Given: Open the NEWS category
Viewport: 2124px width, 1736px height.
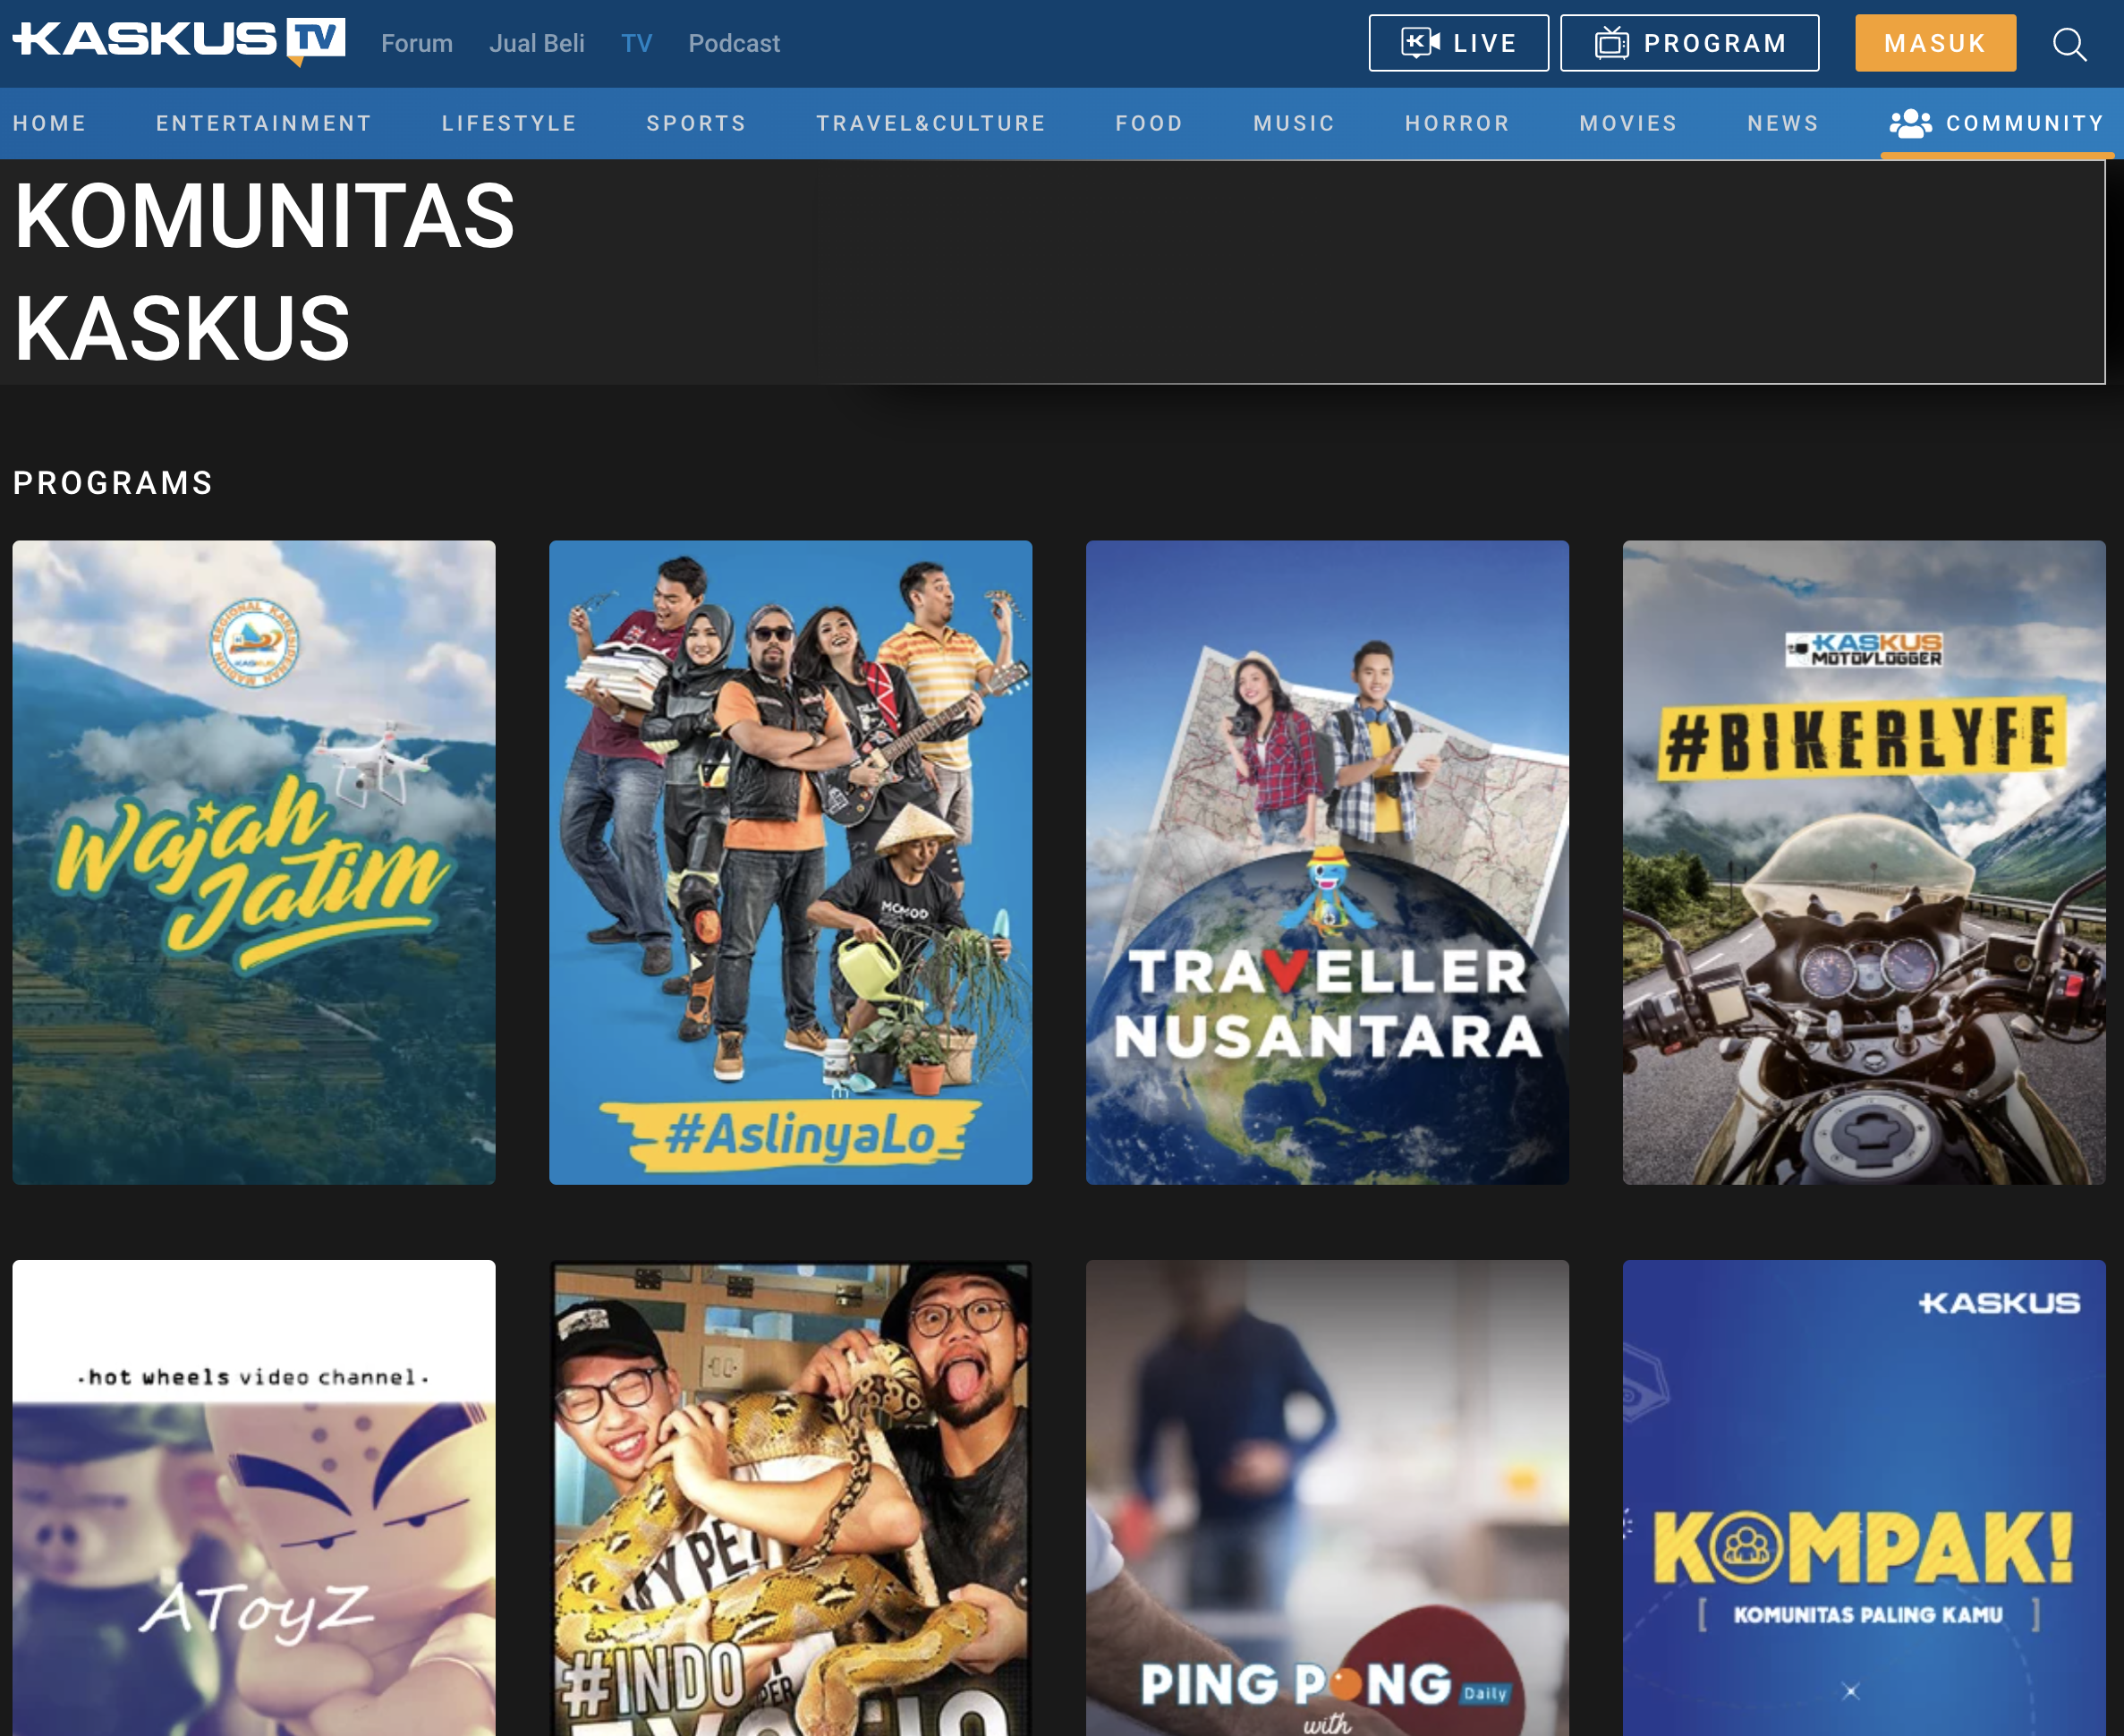Looking at the screenshot, I should (x=1783, y=123).
